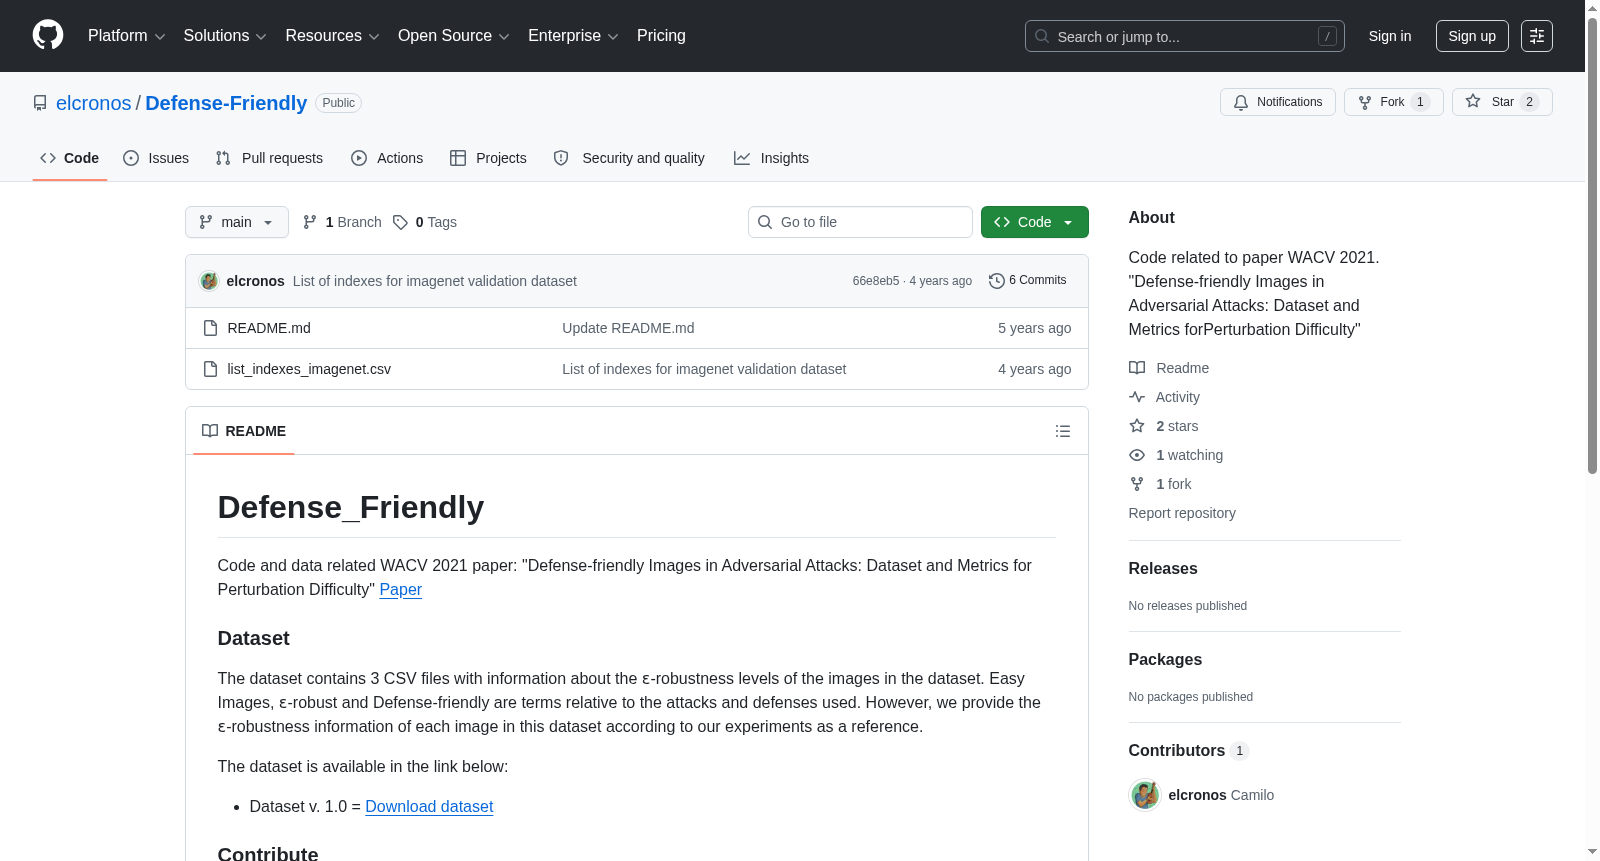Open the main branch selector dropdown
Viewport: 1600px width, 861px height.
tap(237, 222)
